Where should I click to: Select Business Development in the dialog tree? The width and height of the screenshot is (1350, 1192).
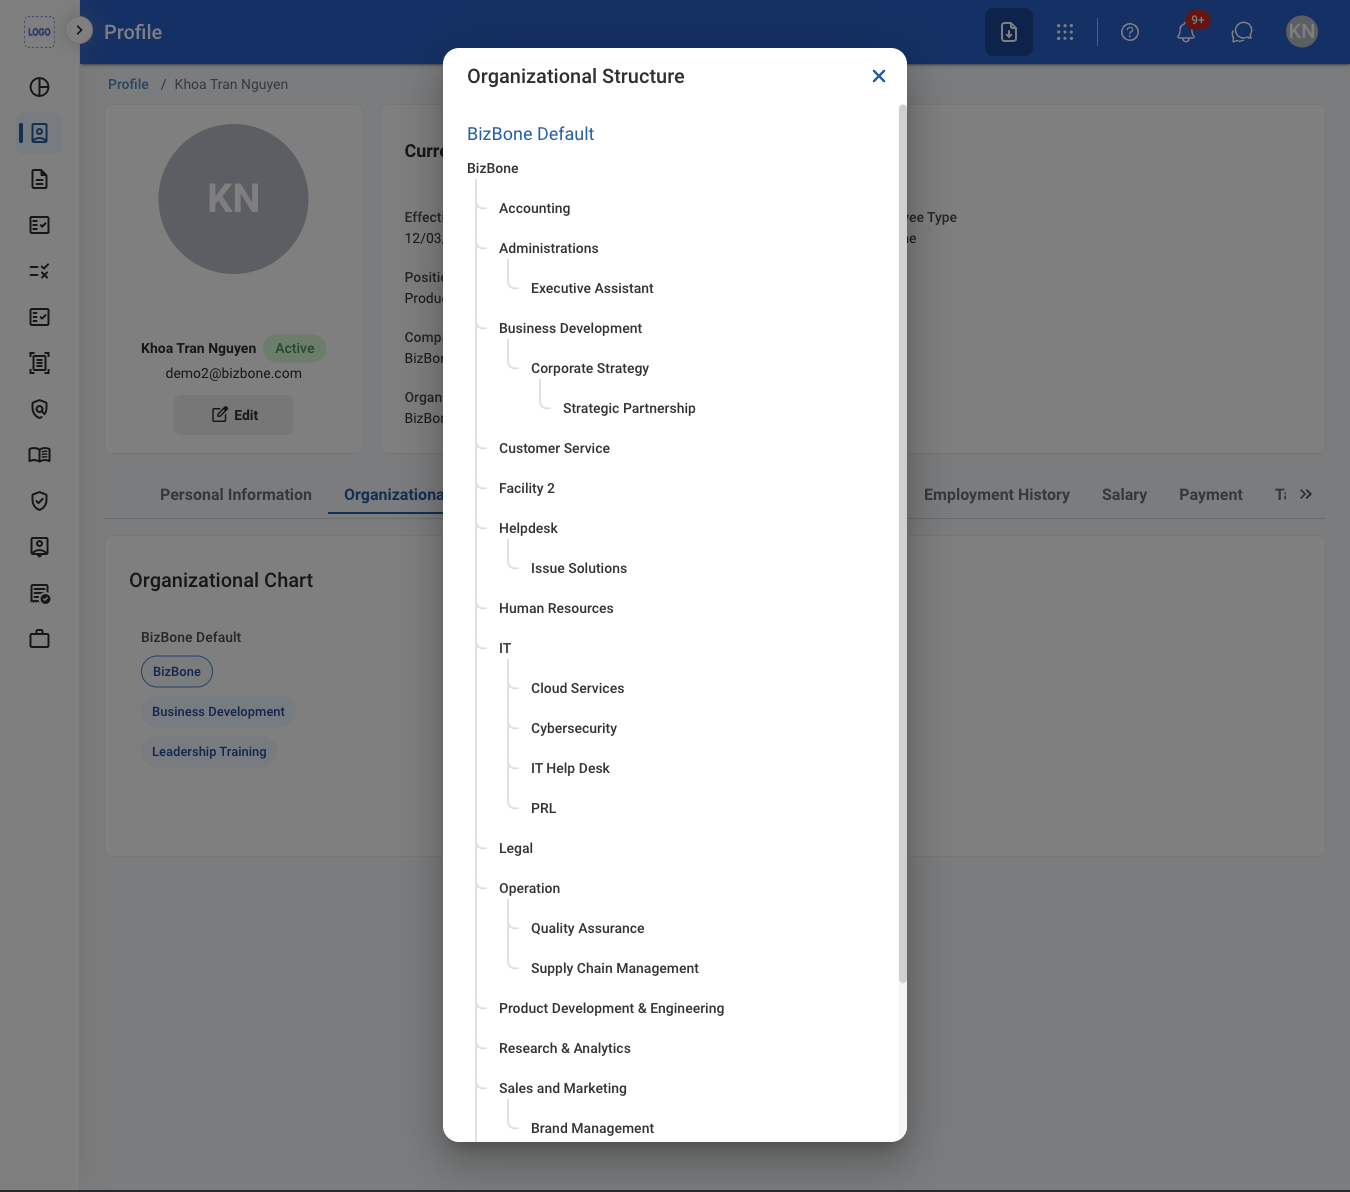pyautogui.click(x=570, y=328)
